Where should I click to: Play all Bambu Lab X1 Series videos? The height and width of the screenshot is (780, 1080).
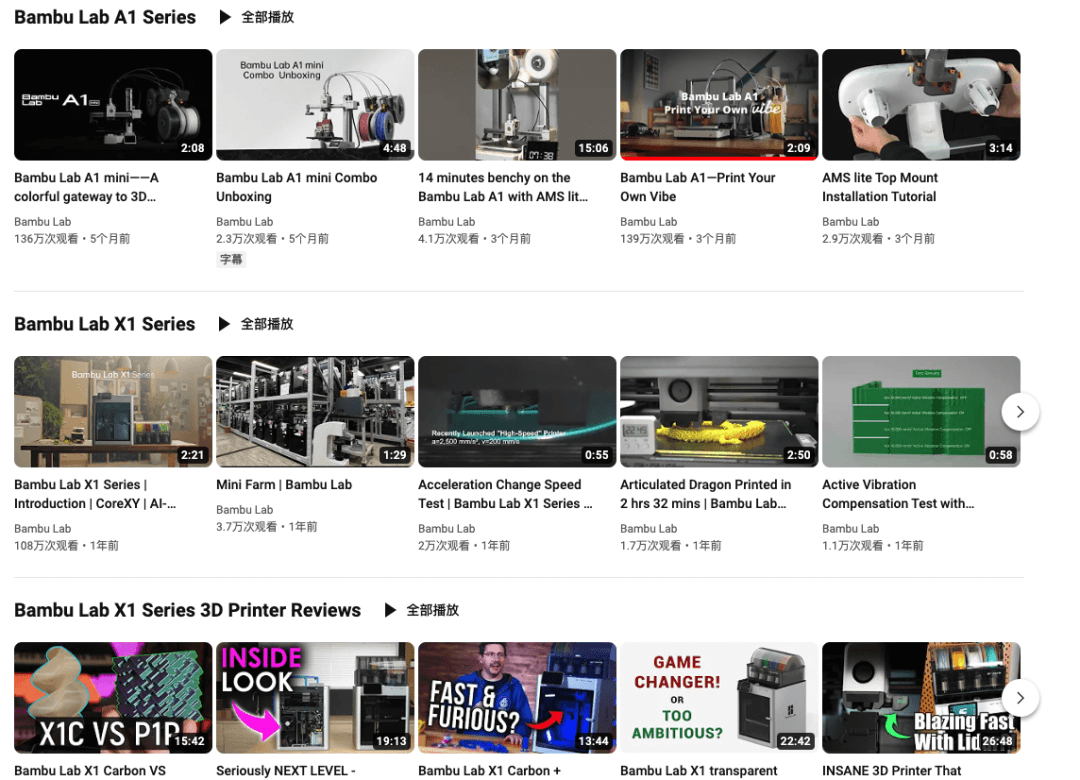256,324
